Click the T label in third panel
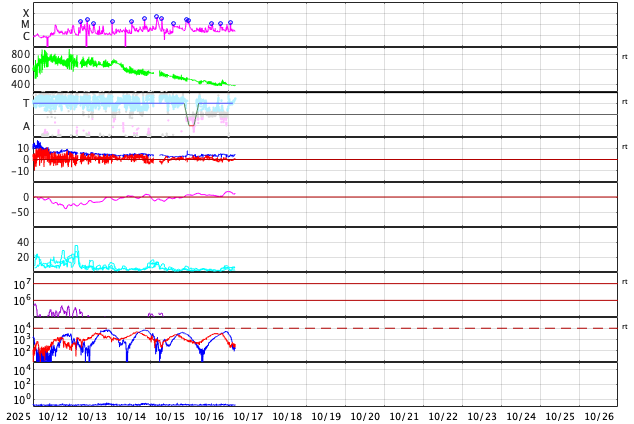This screenshot has width=634, height=424. 26,103
